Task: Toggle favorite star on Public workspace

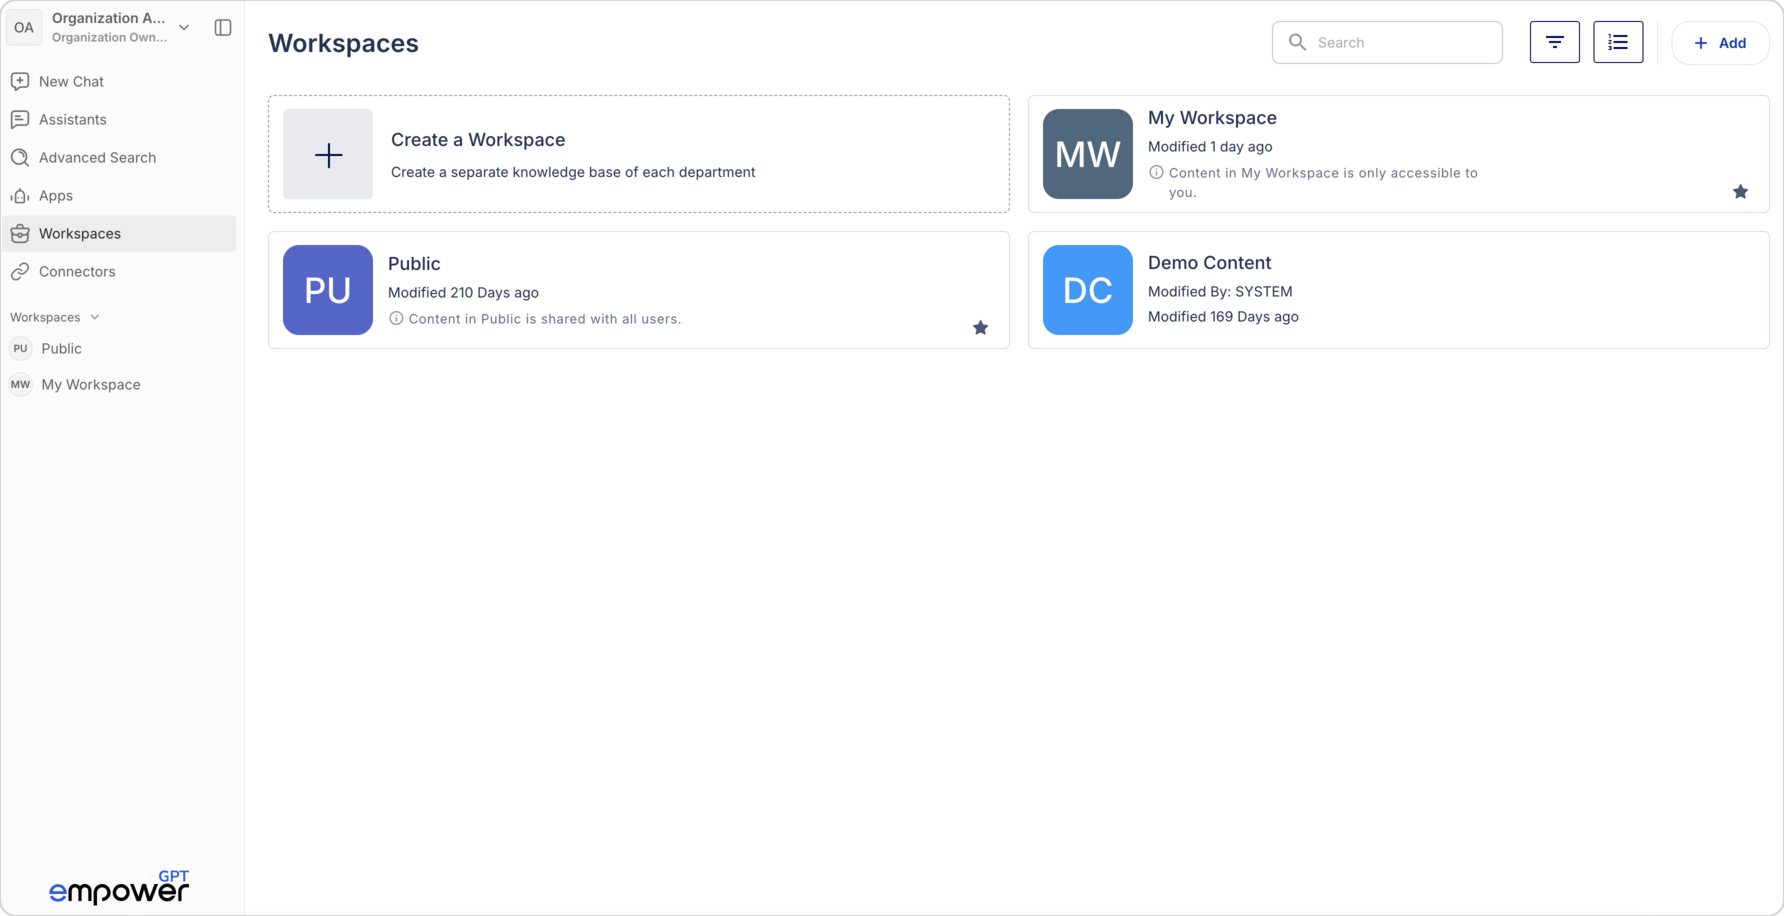Action: 980,328
